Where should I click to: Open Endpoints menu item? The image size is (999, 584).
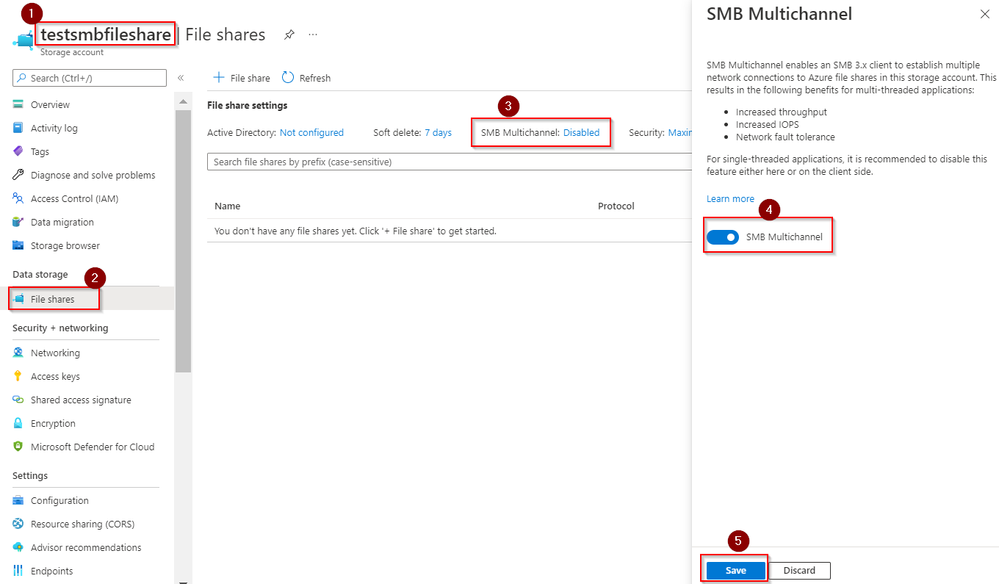pyautogui.click(x=52, y=571)
